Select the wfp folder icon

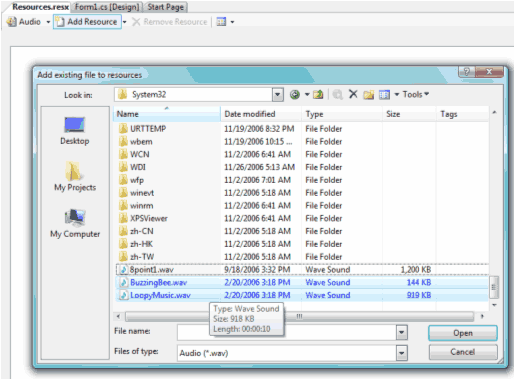123,180
